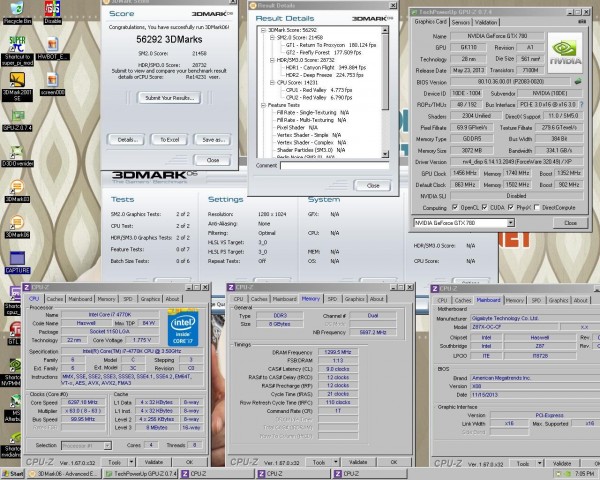Switch to Sensors tab in GPU-Z
600x480 pixels.
(x=461, y=22)
